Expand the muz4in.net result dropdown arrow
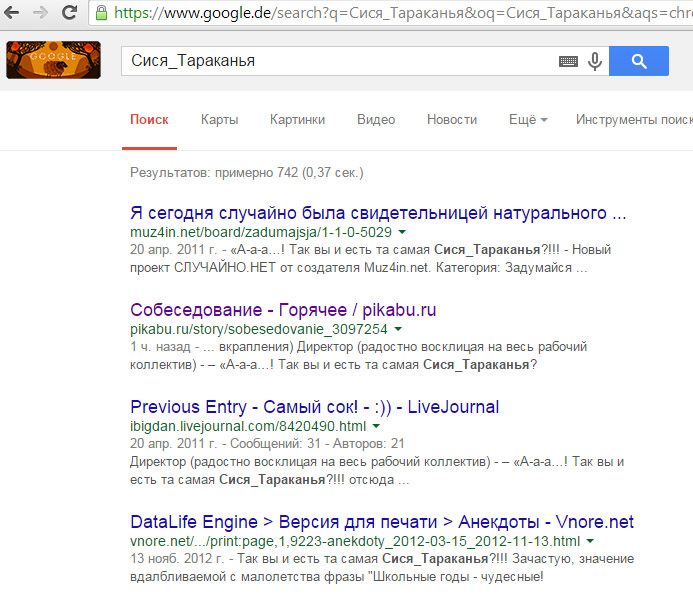 click(x=401, y=232)
